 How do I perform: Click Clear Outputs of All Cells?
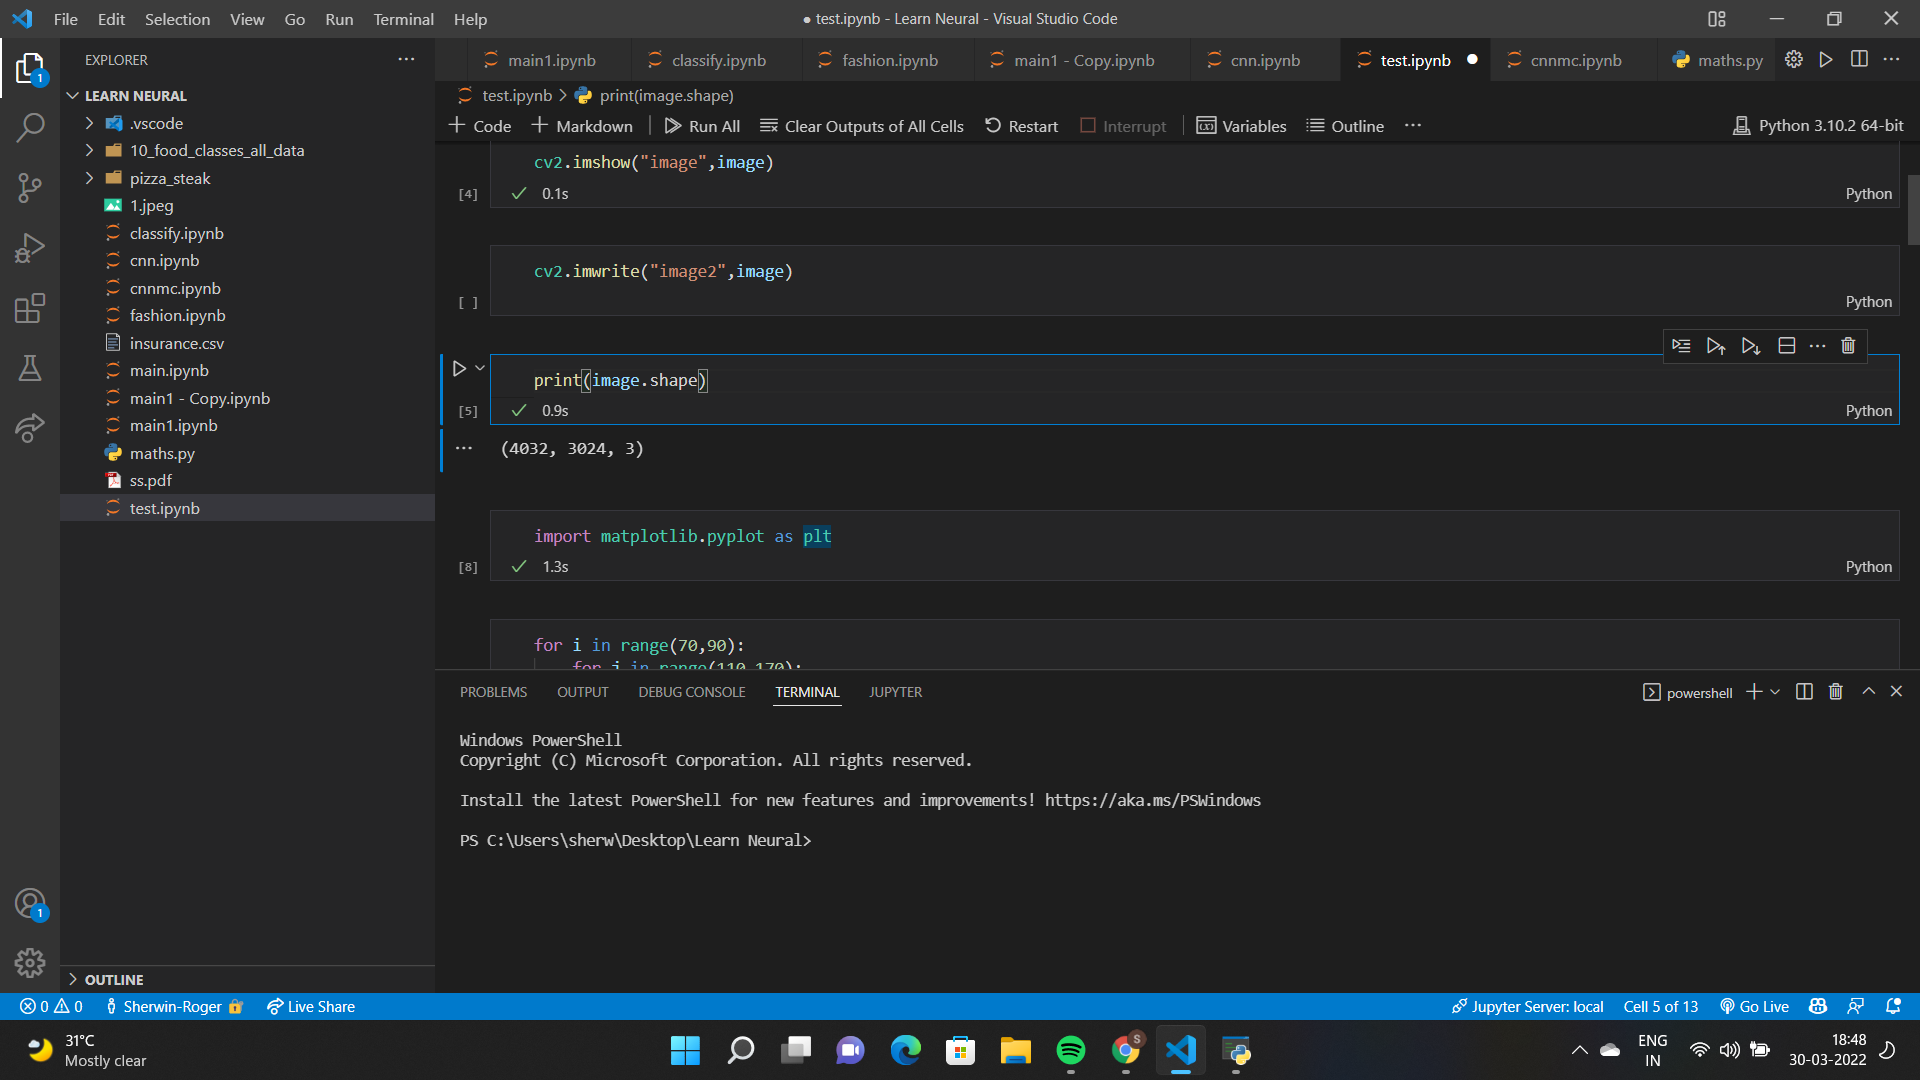pos(862,126)
